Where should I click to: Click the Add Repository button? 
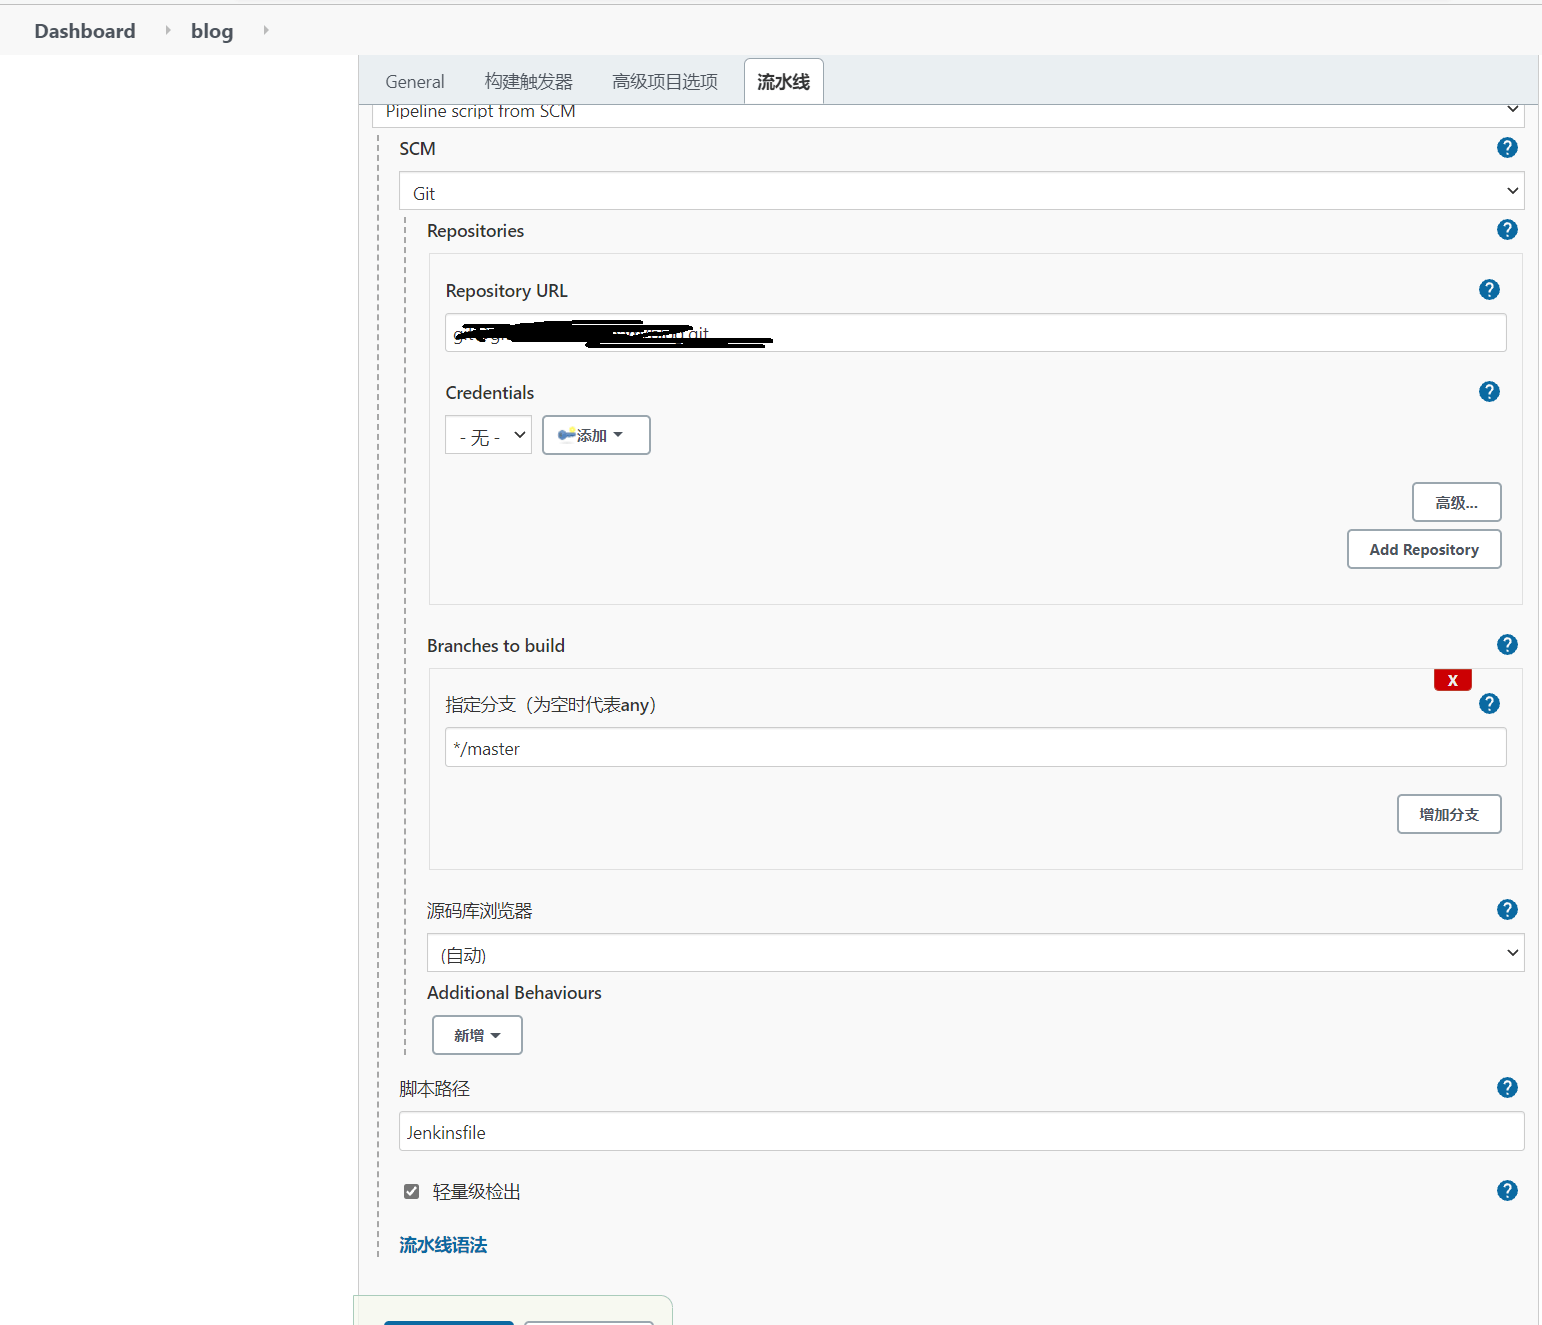[1423, 549]
